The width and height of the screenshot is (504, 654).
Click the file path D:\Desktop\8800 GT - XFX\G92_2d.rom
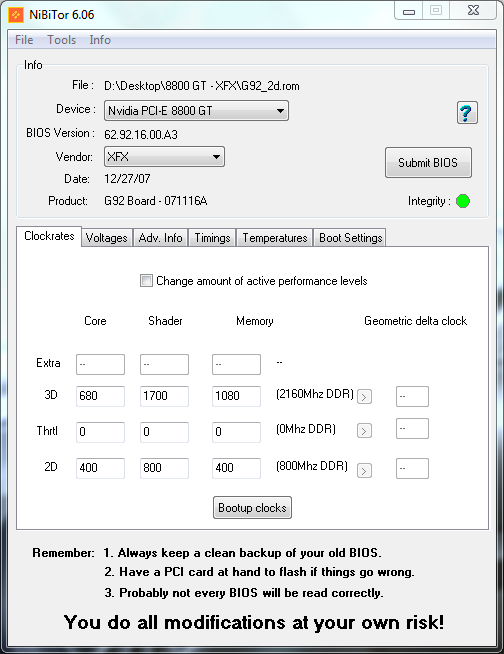coord(202,86)
